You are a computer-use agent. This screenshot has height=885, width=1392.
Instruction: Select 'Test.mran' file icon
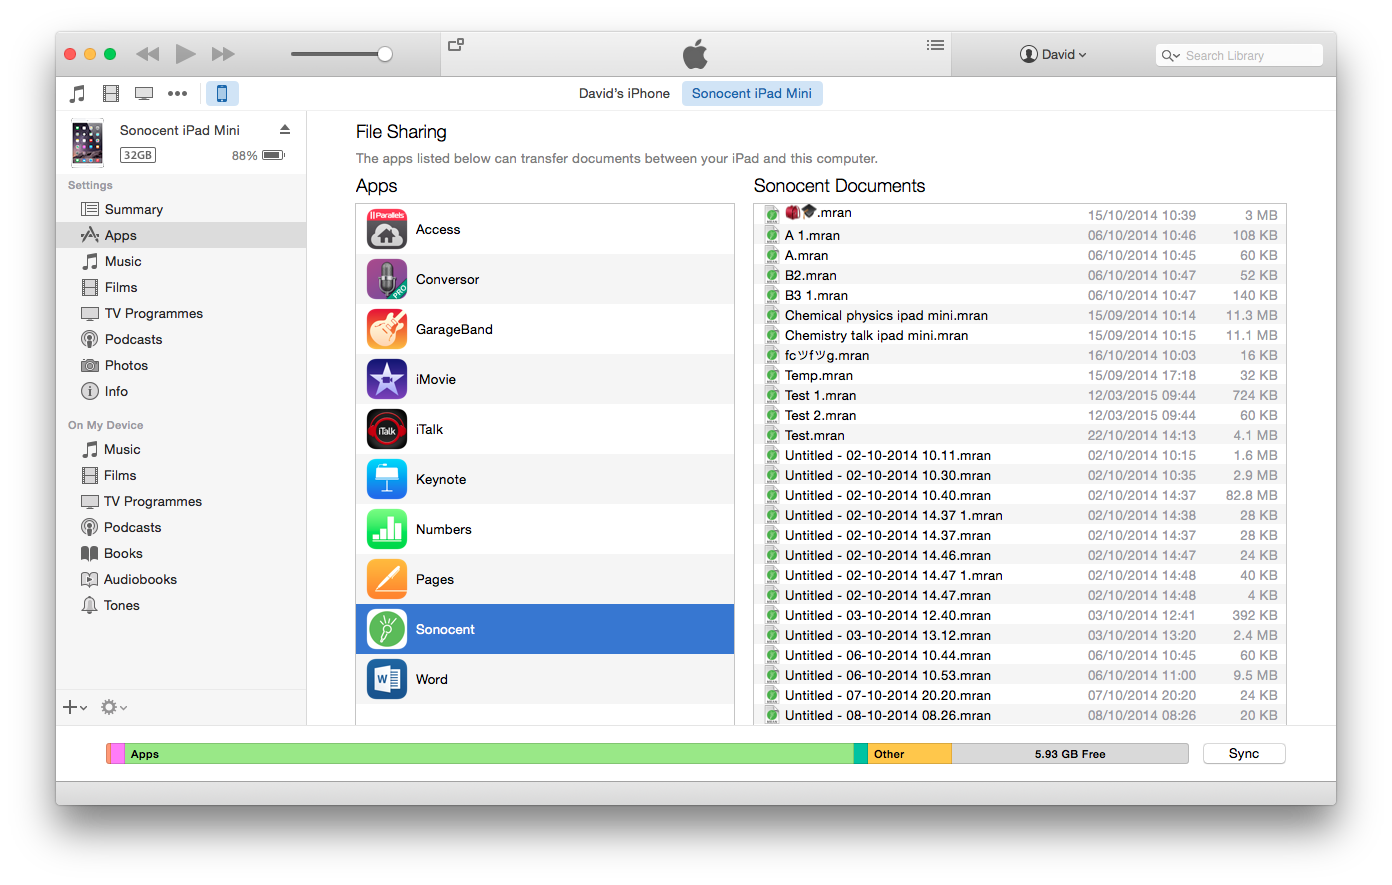coord(772,435)
